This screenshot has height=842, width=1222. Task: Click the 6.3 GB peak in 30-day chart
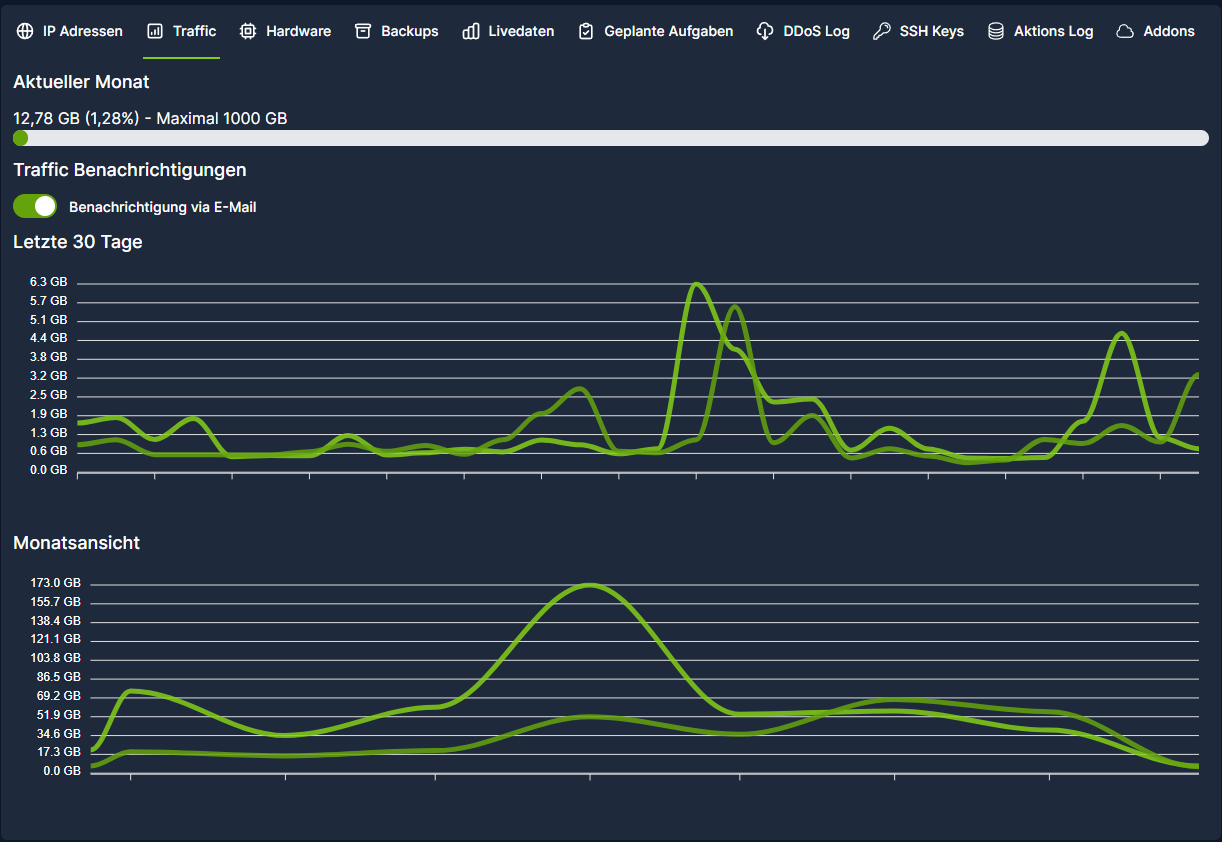point(697,285)
